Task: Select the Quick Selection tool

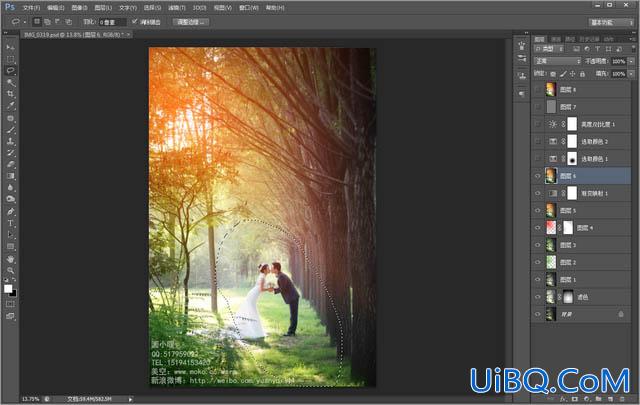Action: (x=11, y=82)
